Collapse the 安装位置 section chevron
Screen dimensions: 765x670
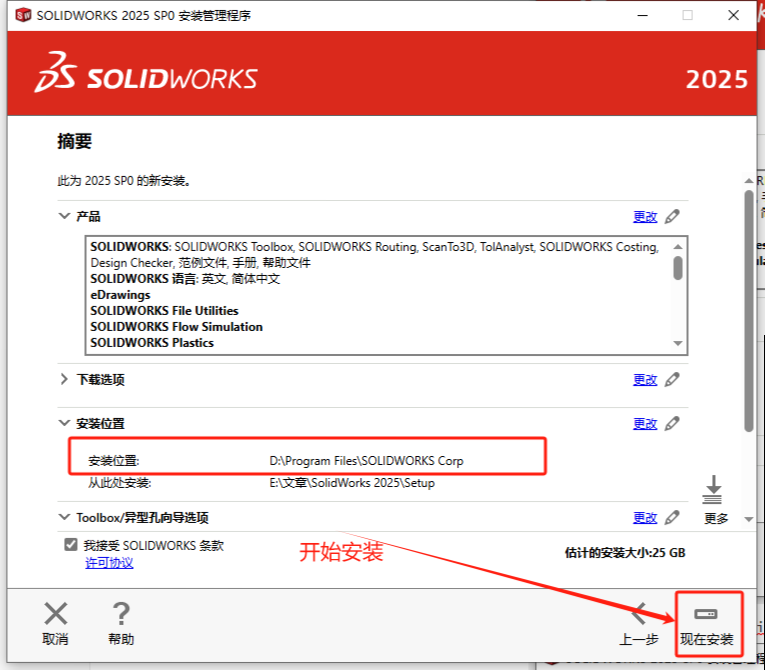[64, 423]
